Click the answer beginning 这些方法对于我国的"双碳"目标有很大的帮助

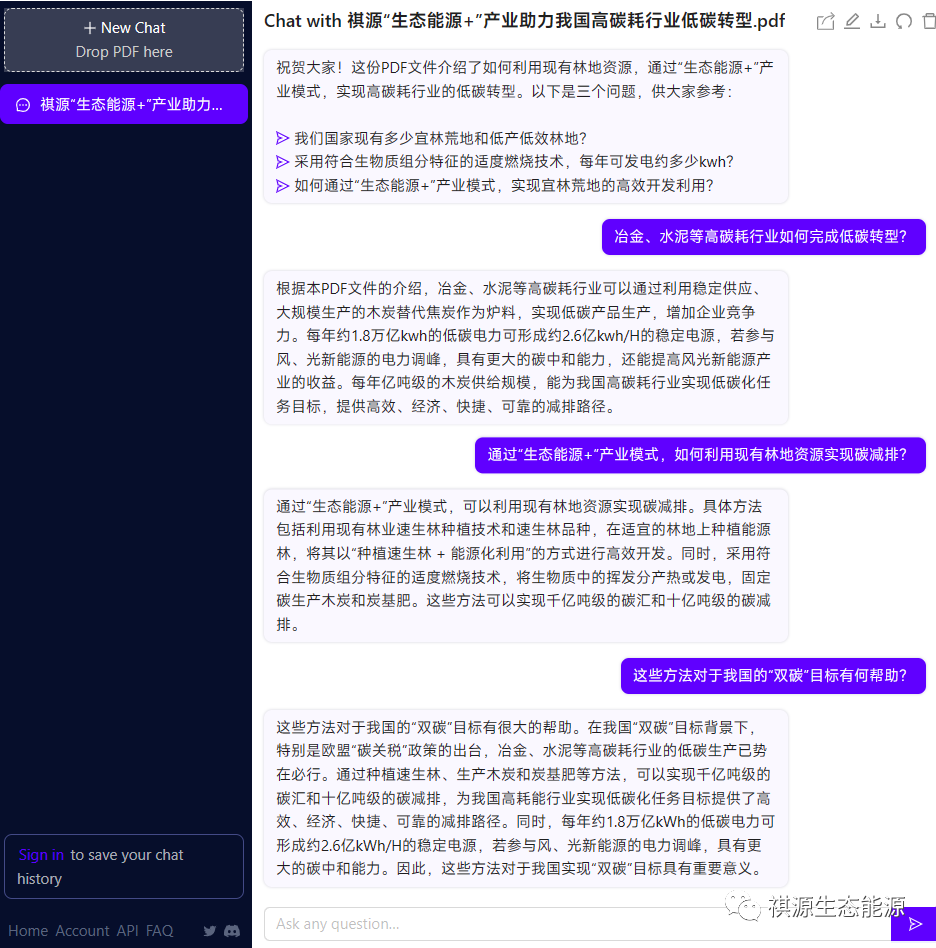(x=525, y=798)
